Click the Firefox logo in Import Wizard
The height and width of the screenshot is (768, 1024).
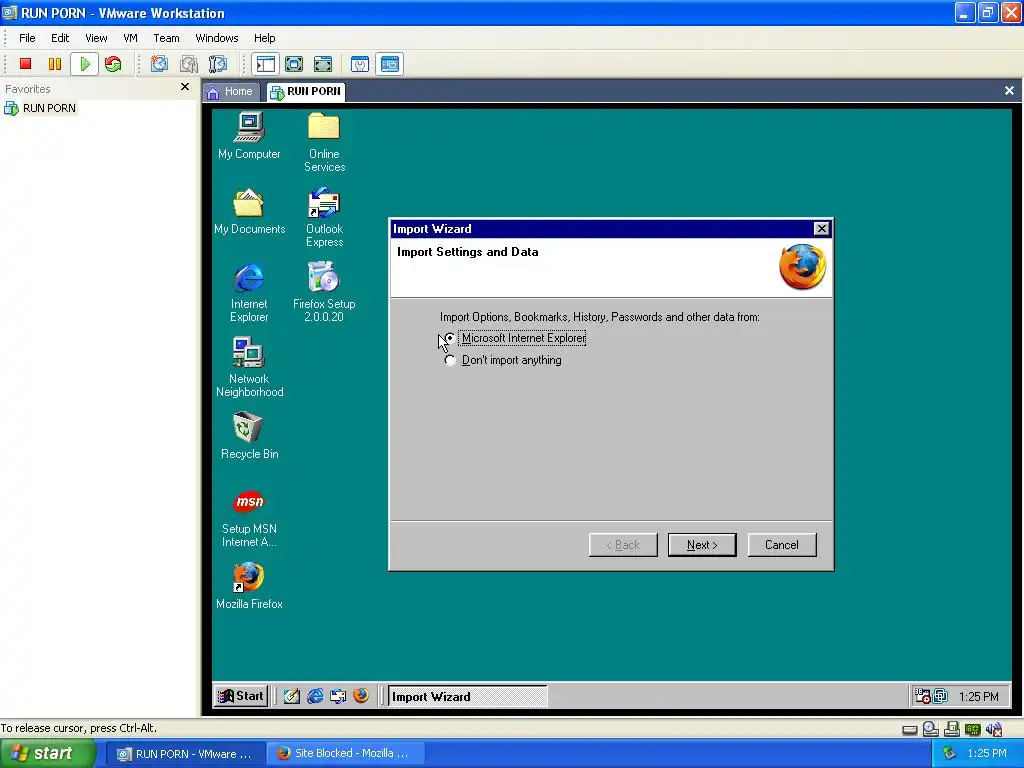click(x=802, y=266)
